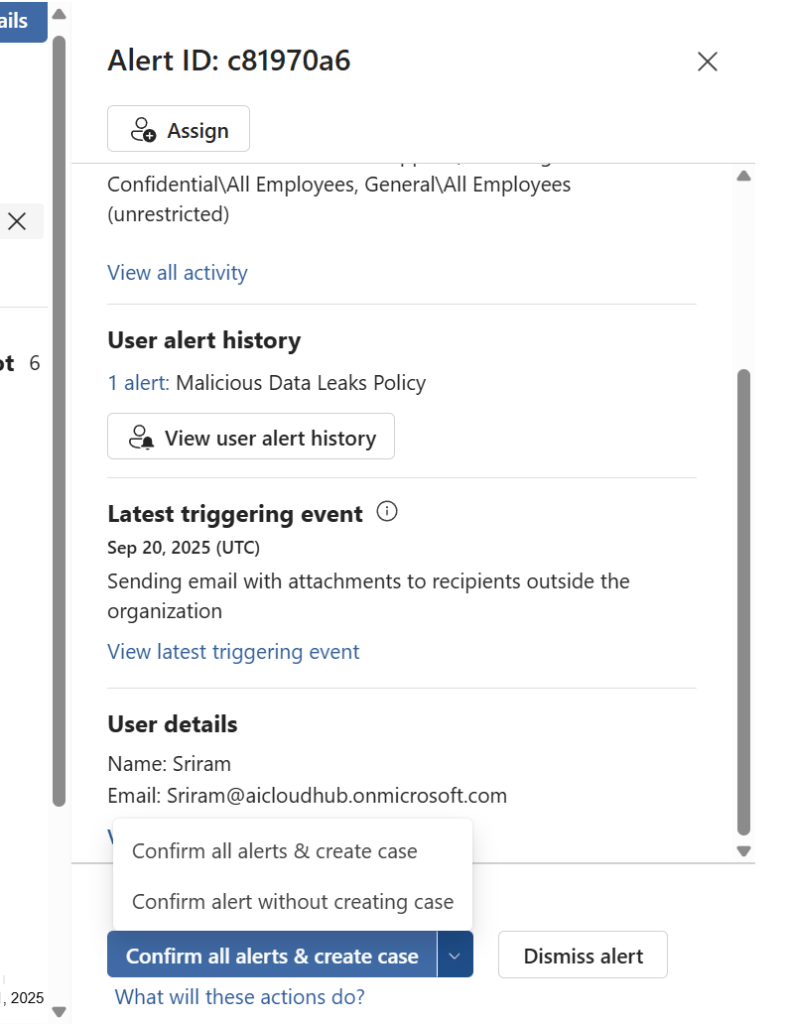Click the panel scrollbar down arrow
The image size is (787, 1024).
pos(743,851)
